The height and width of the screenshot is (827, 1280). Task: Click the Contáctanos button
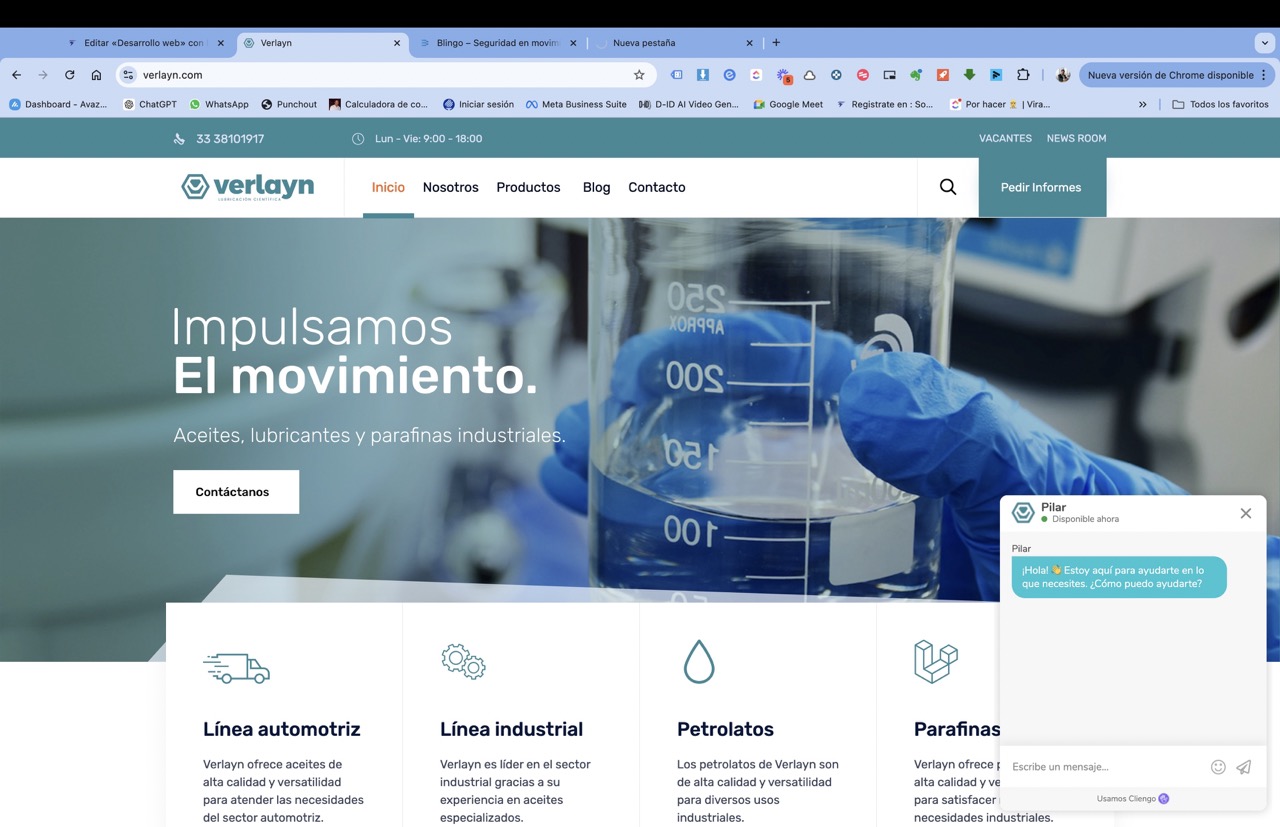236,491
